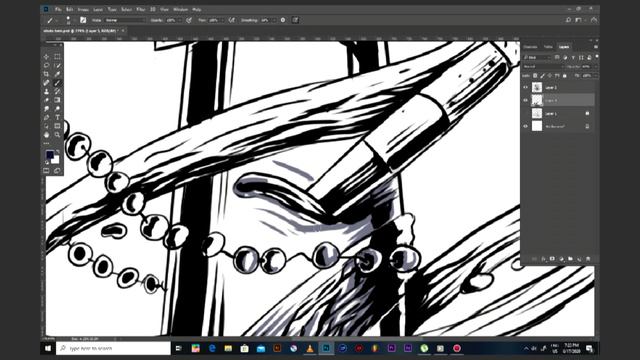This screenshot has height=360, width=640.
Task: Open the File menu
Action: pos(58,9)
